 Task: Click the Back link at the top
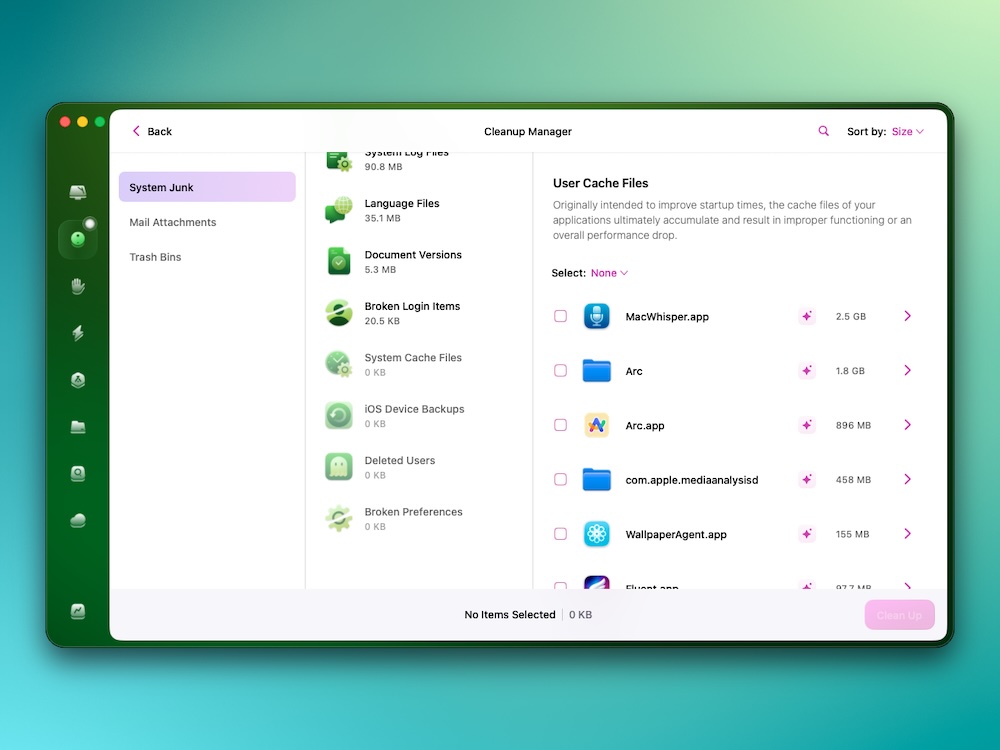[150, 131]
